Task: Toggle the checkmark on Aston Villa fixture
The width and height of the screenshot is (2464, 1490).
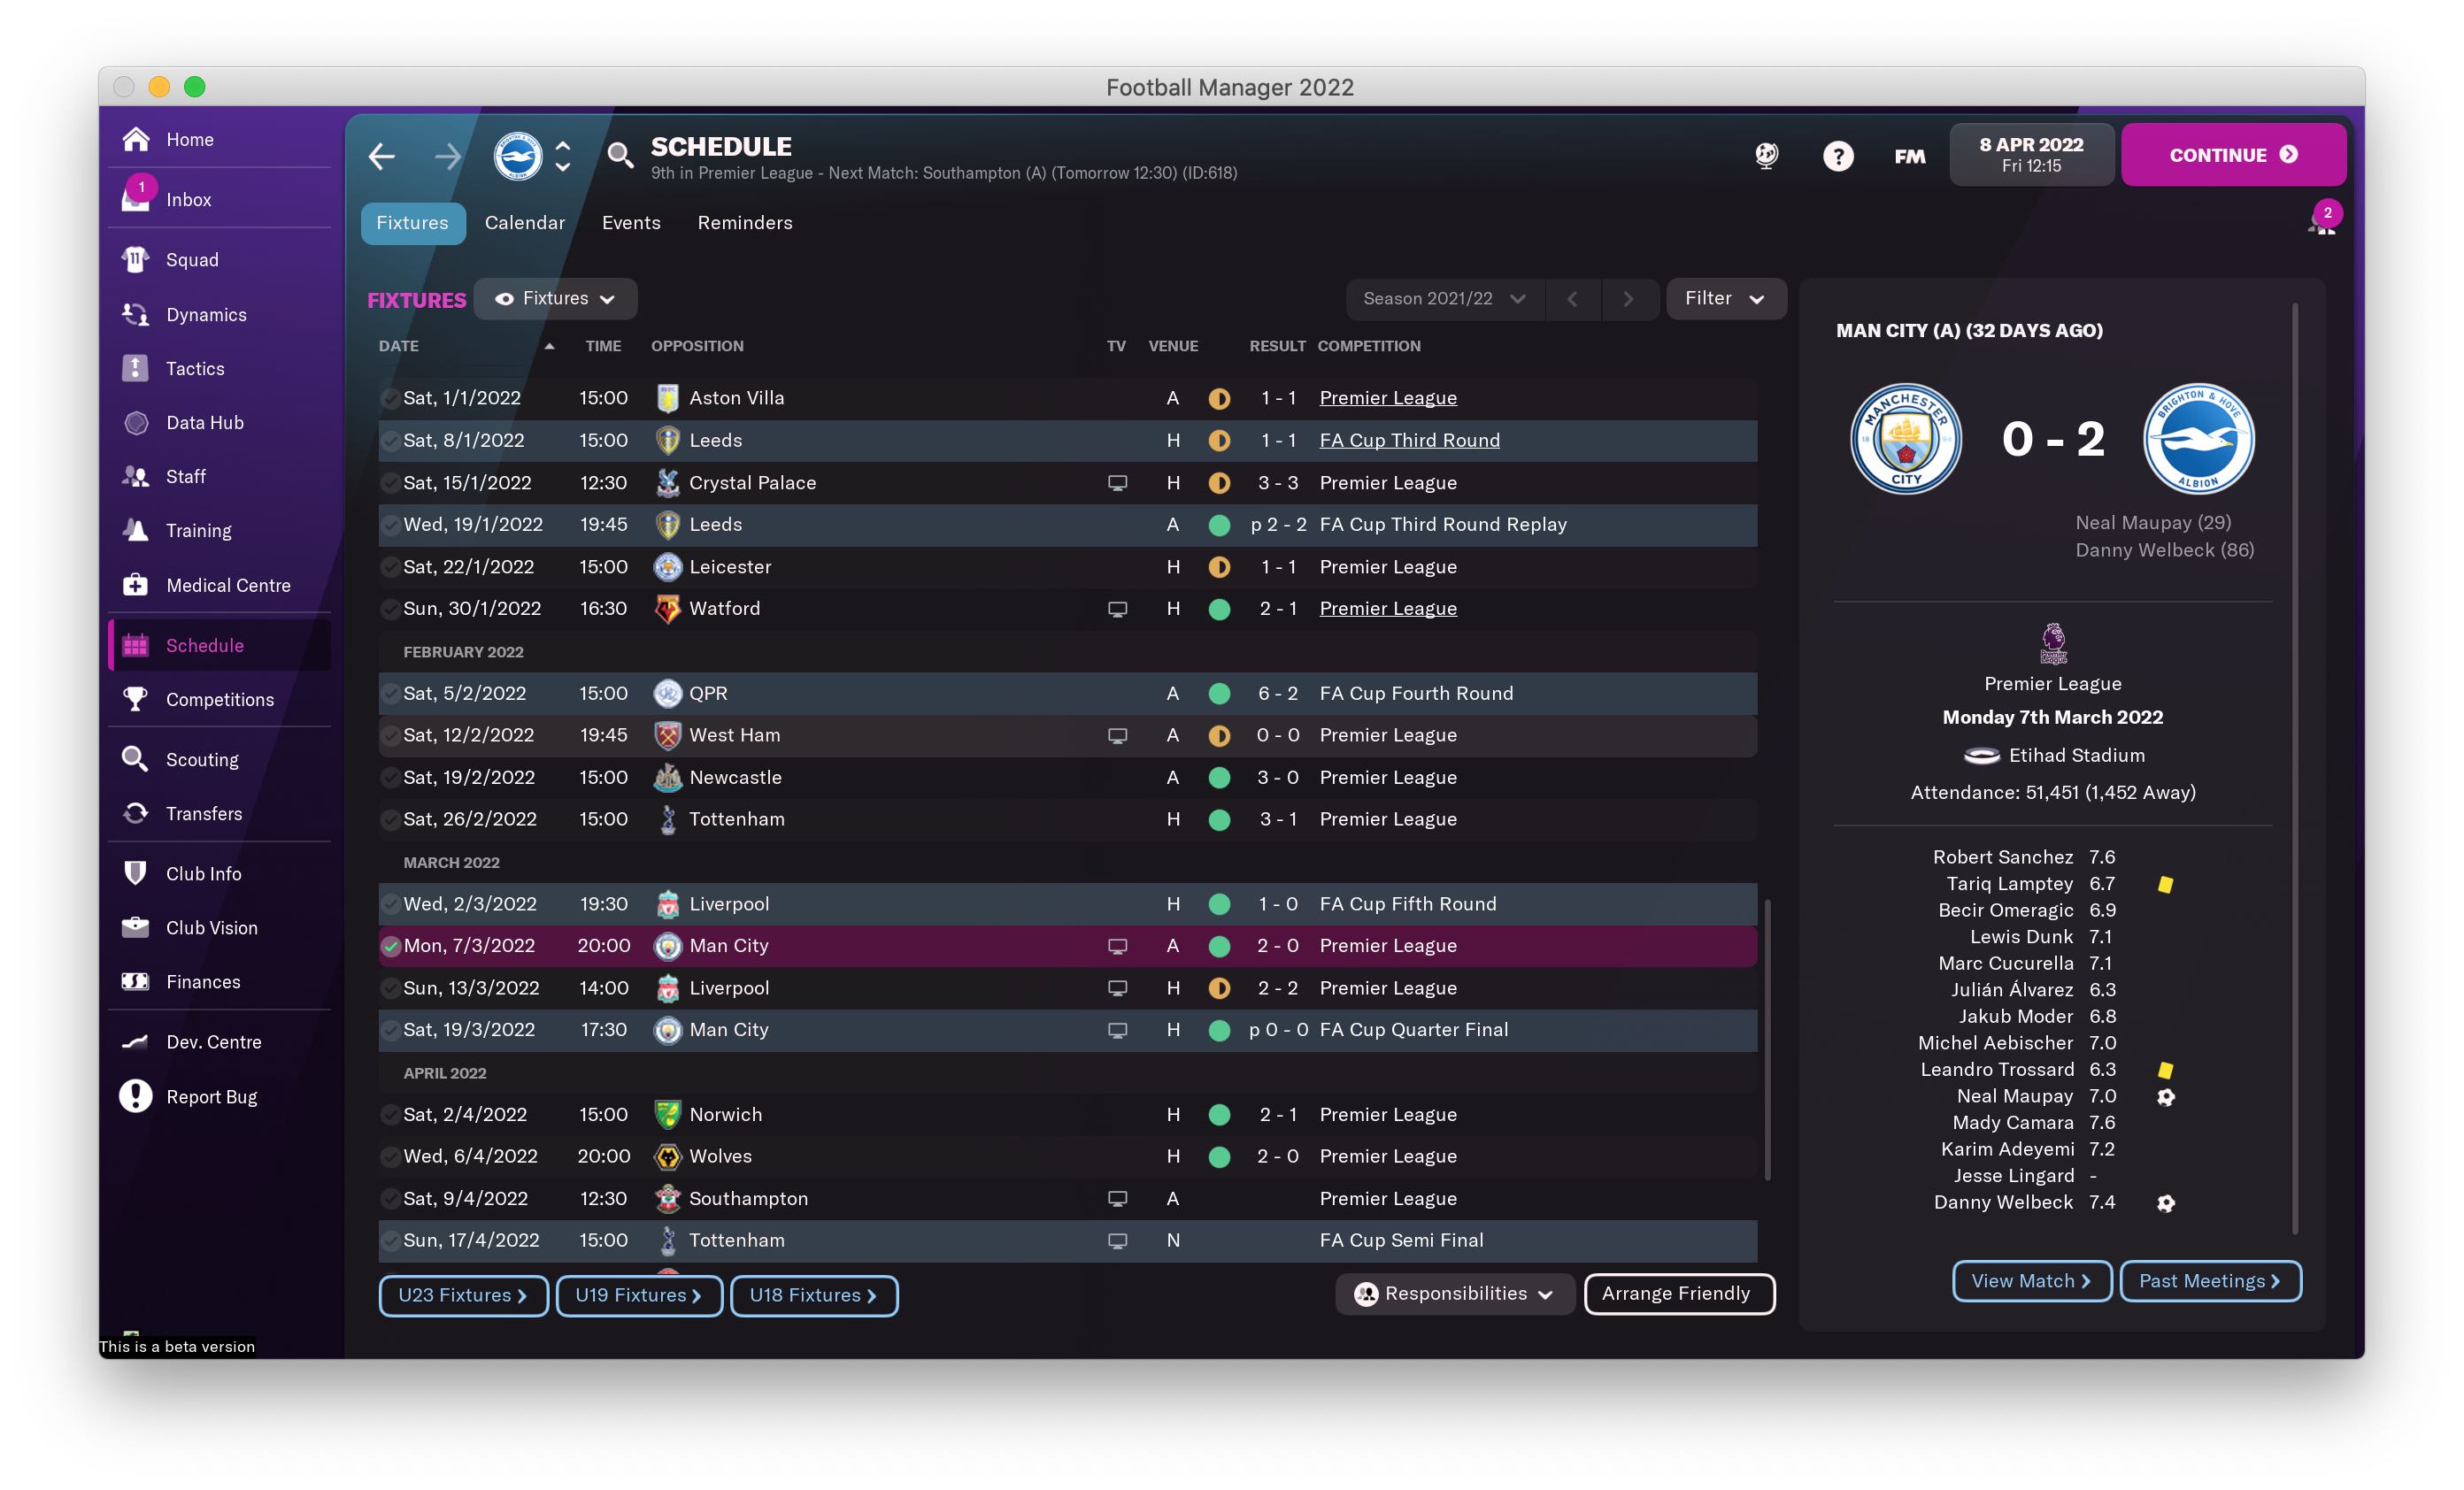Action: [390, 398]
